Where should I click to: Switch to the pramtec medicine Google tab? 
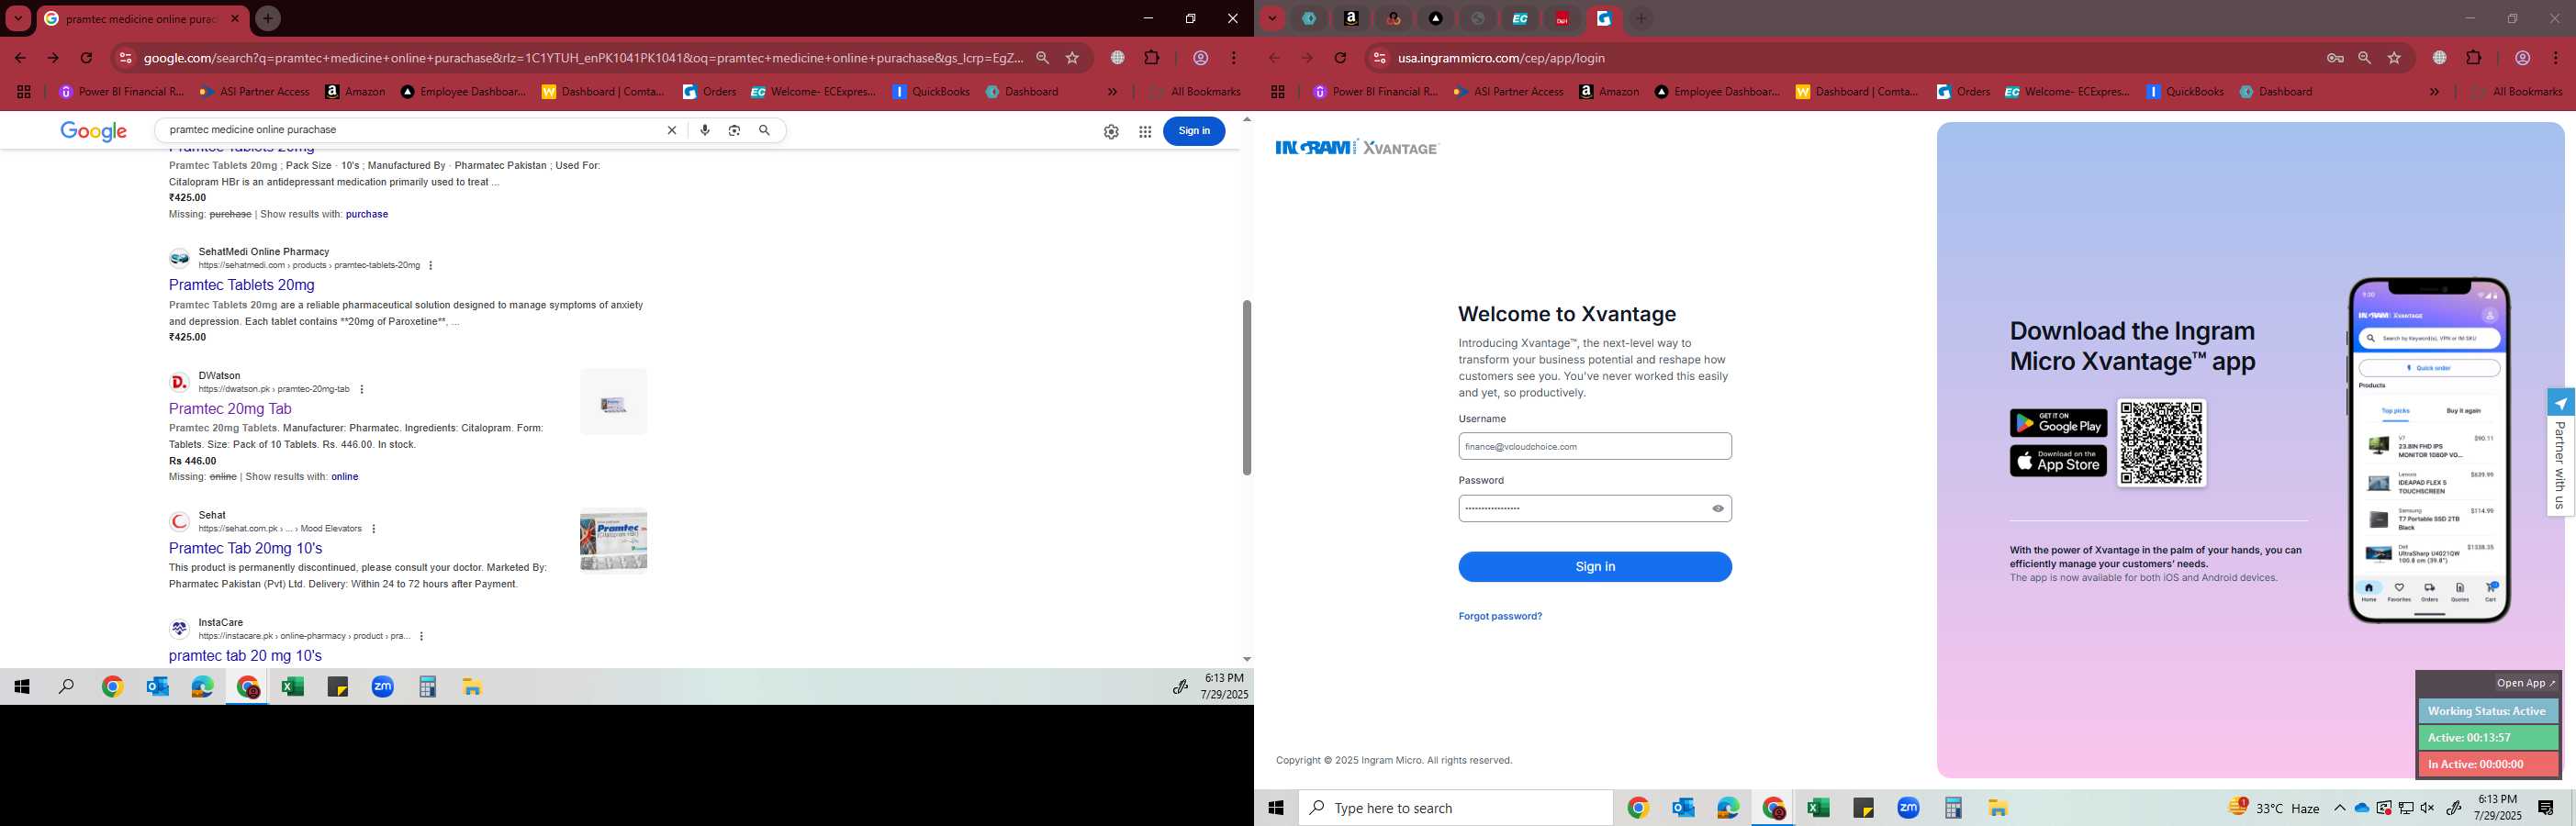(x=142, y=18)
